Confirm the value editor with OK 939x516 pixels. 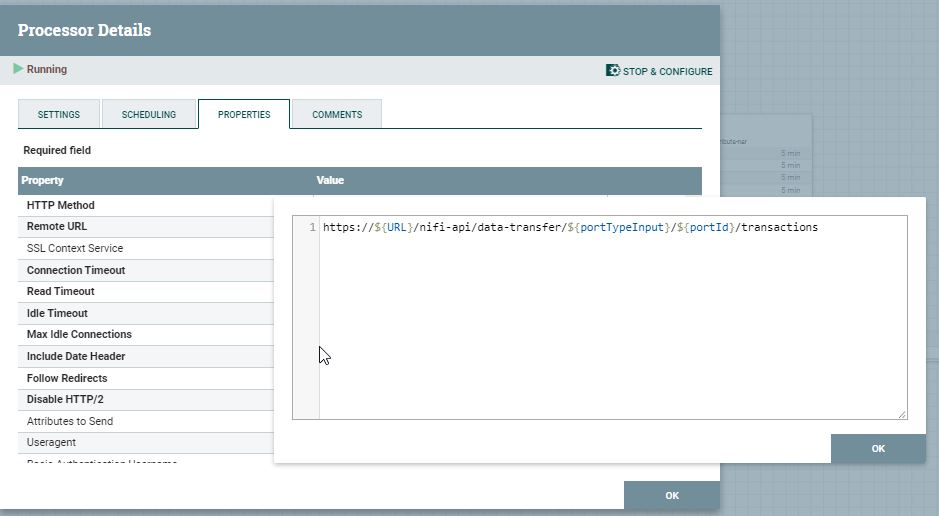pyautogui.click(x=878, y=448)
